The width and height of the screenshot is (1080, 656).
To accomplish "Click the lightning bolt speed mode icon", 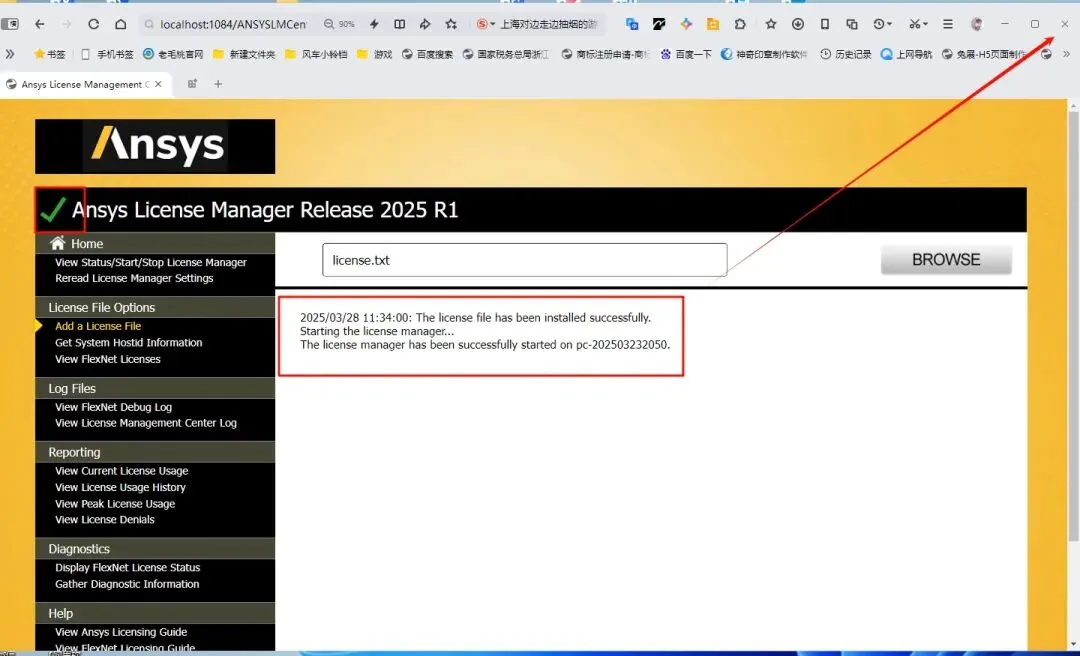I will [x=374, y=24].
